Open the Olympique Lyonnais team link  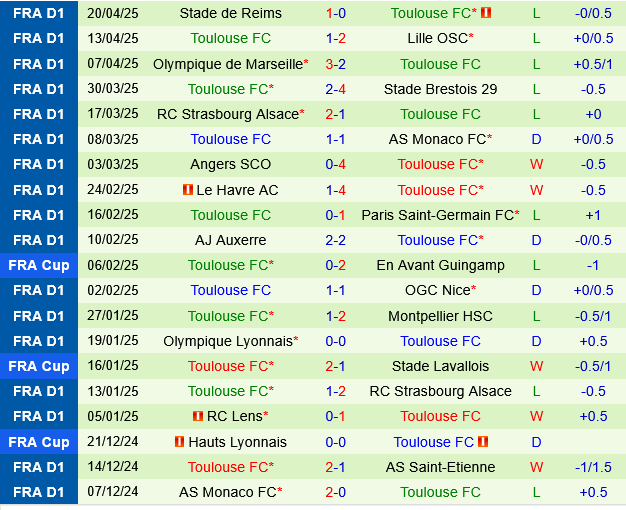(236, 341)
